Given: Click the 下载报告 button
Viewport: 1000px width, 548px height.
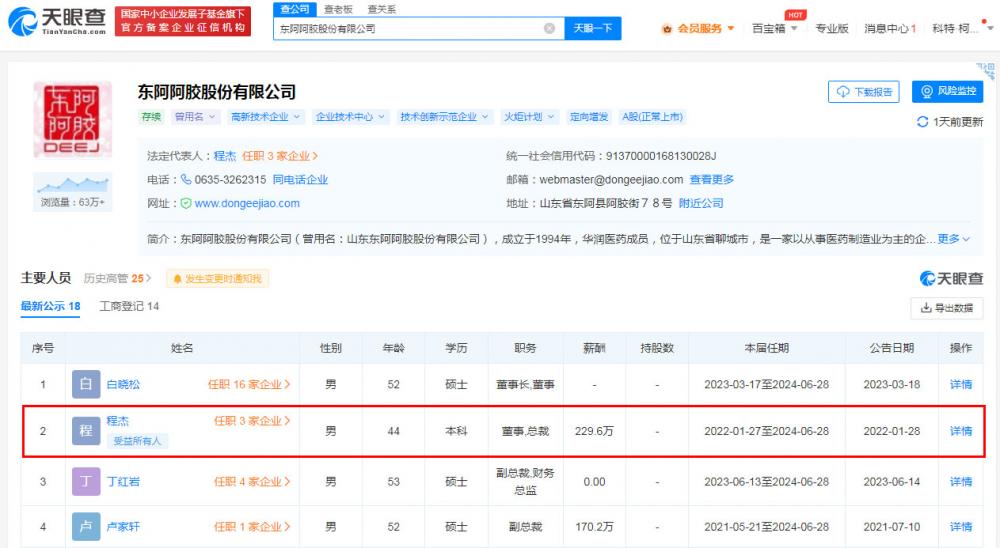Looking at the screenshot, I should [864, 91].
